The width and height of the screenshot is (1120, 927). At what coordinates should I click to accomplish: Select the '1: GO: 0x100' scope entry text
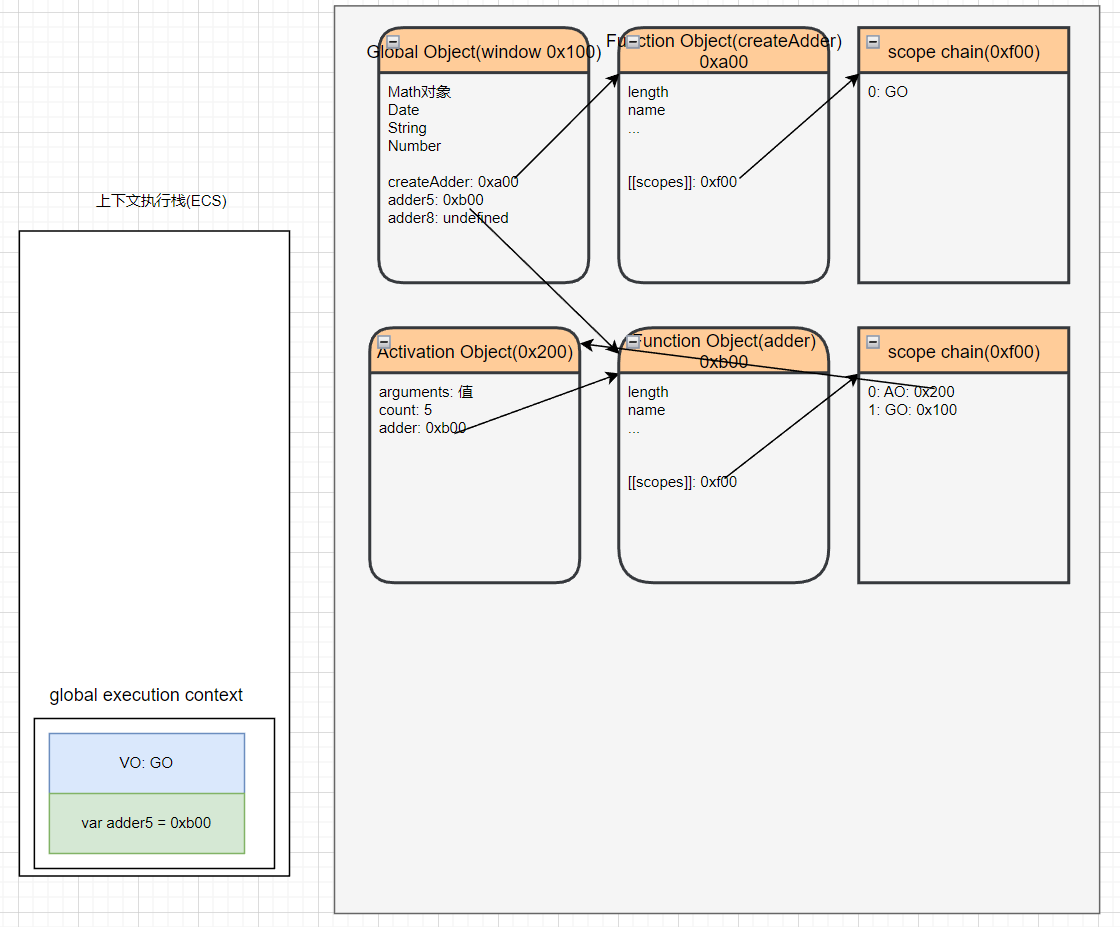pyautogui.click(x=912, y=410)
